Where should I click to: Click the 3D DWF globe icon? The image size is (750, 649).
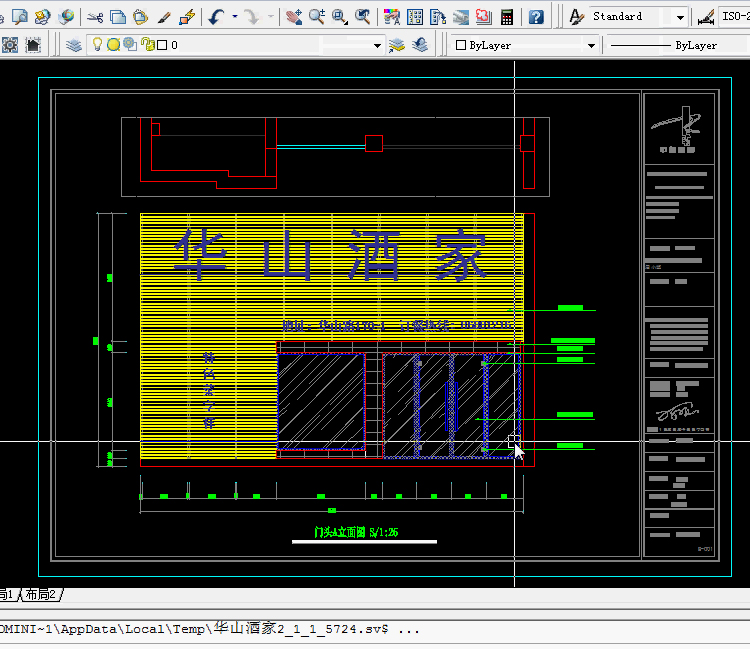click(66, 17)
